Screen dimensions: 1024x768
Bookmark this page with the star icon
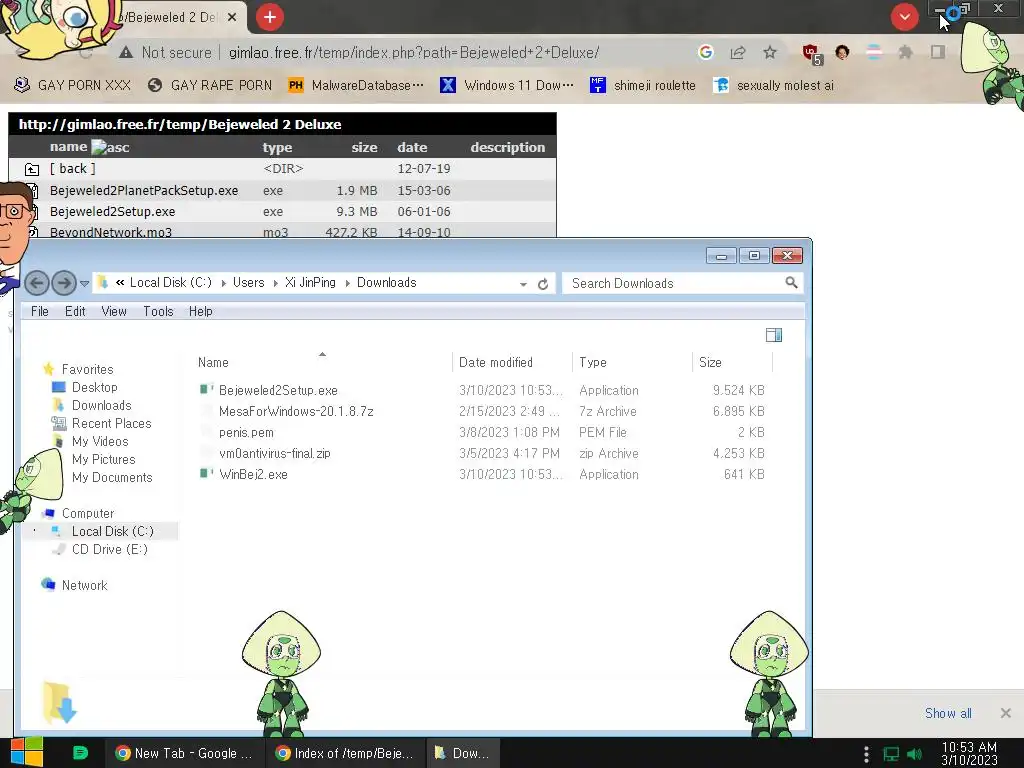(x=770, y=52)
